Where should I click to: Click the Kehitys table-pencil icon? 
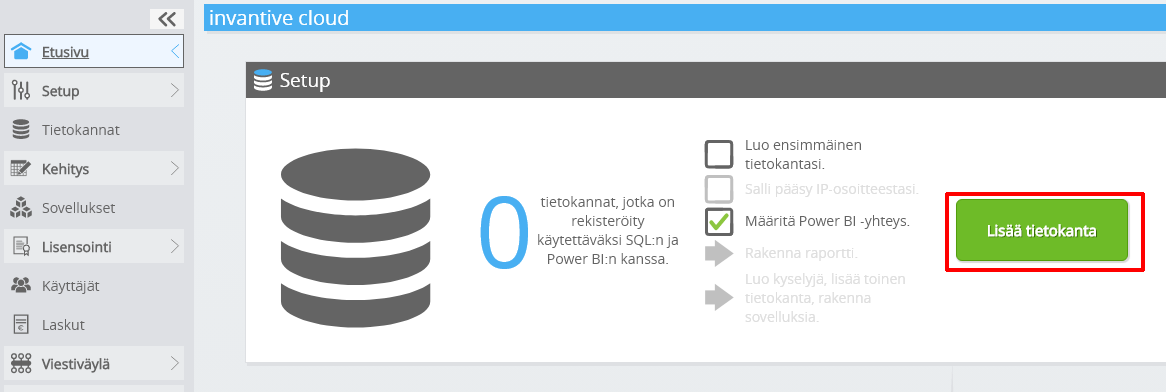(21, 169)
